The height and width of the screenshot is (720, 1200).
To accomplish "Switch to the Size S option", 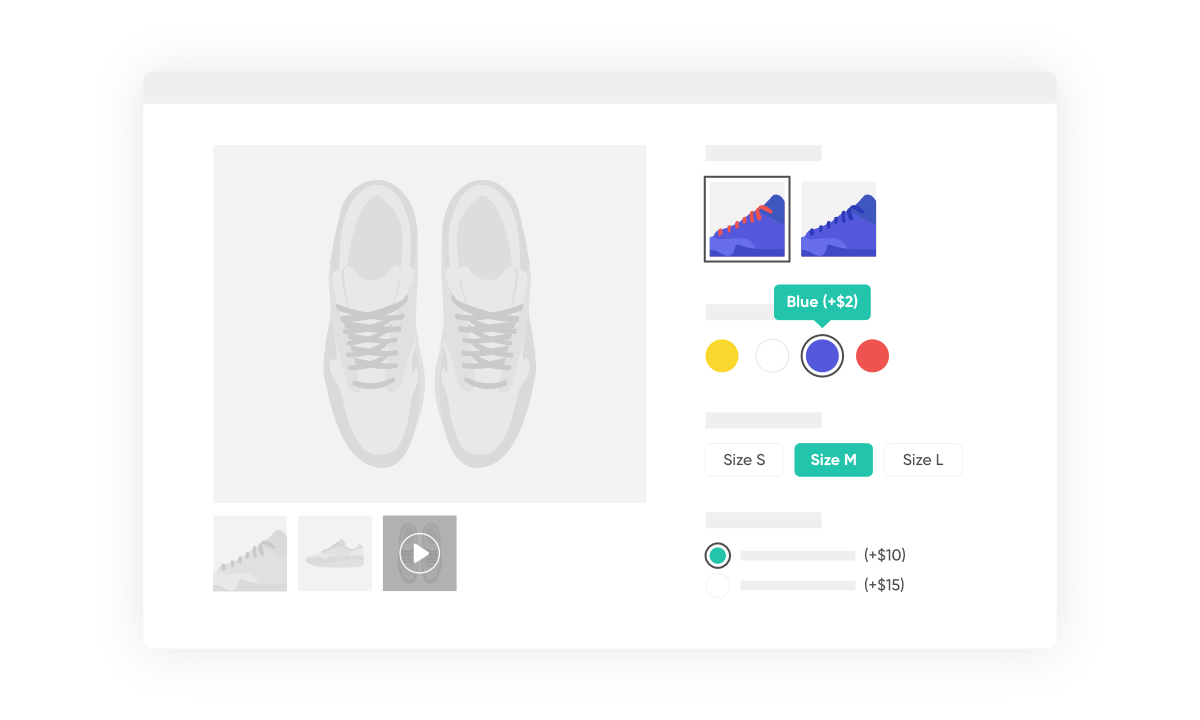I will (744, 460).
